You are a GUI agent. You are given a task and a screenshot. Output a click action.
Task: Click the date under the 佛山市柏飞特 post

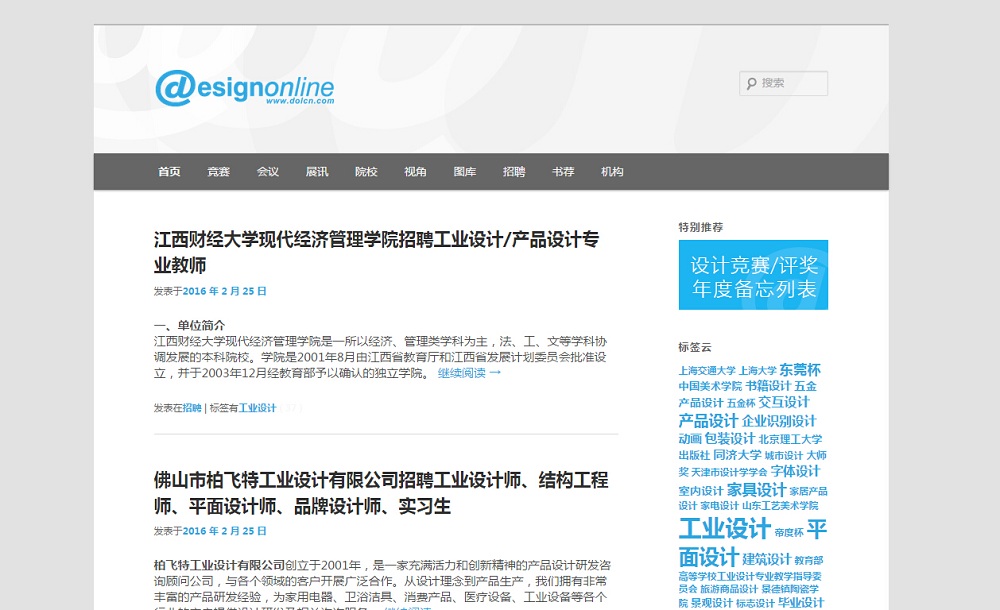(x=224, y=531)
